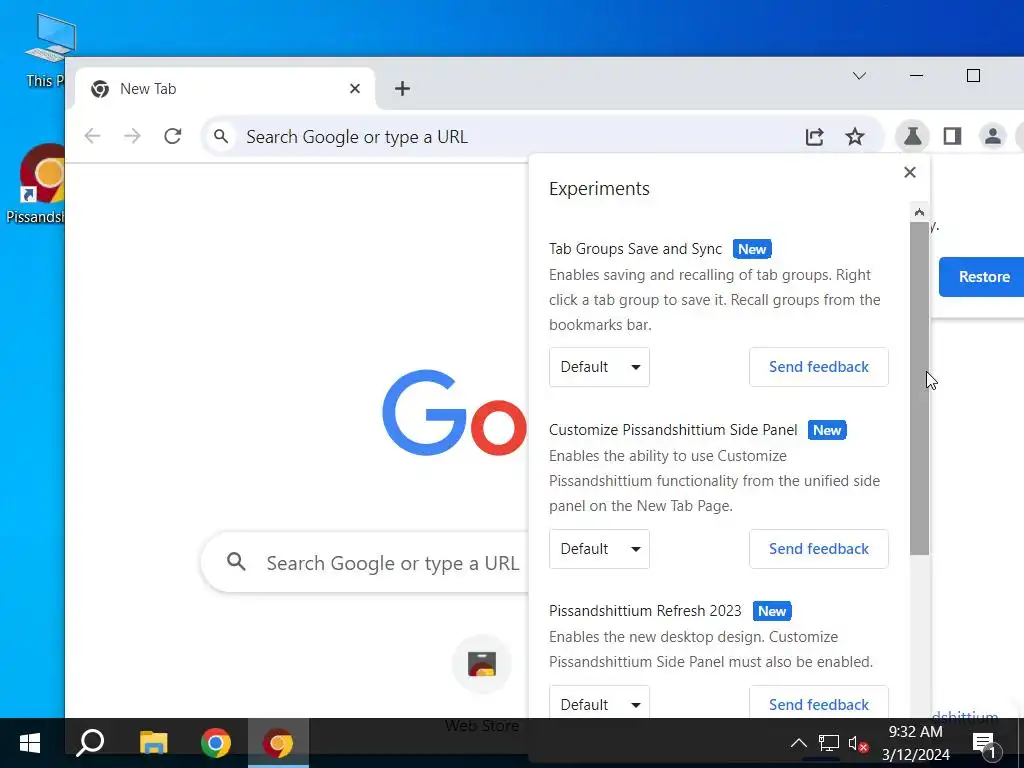Image resolution: width=1024 pixels, height=768 pixels.
Task: Click scrollbar up arrow in Experiments panel
Action: coord(919,212)
